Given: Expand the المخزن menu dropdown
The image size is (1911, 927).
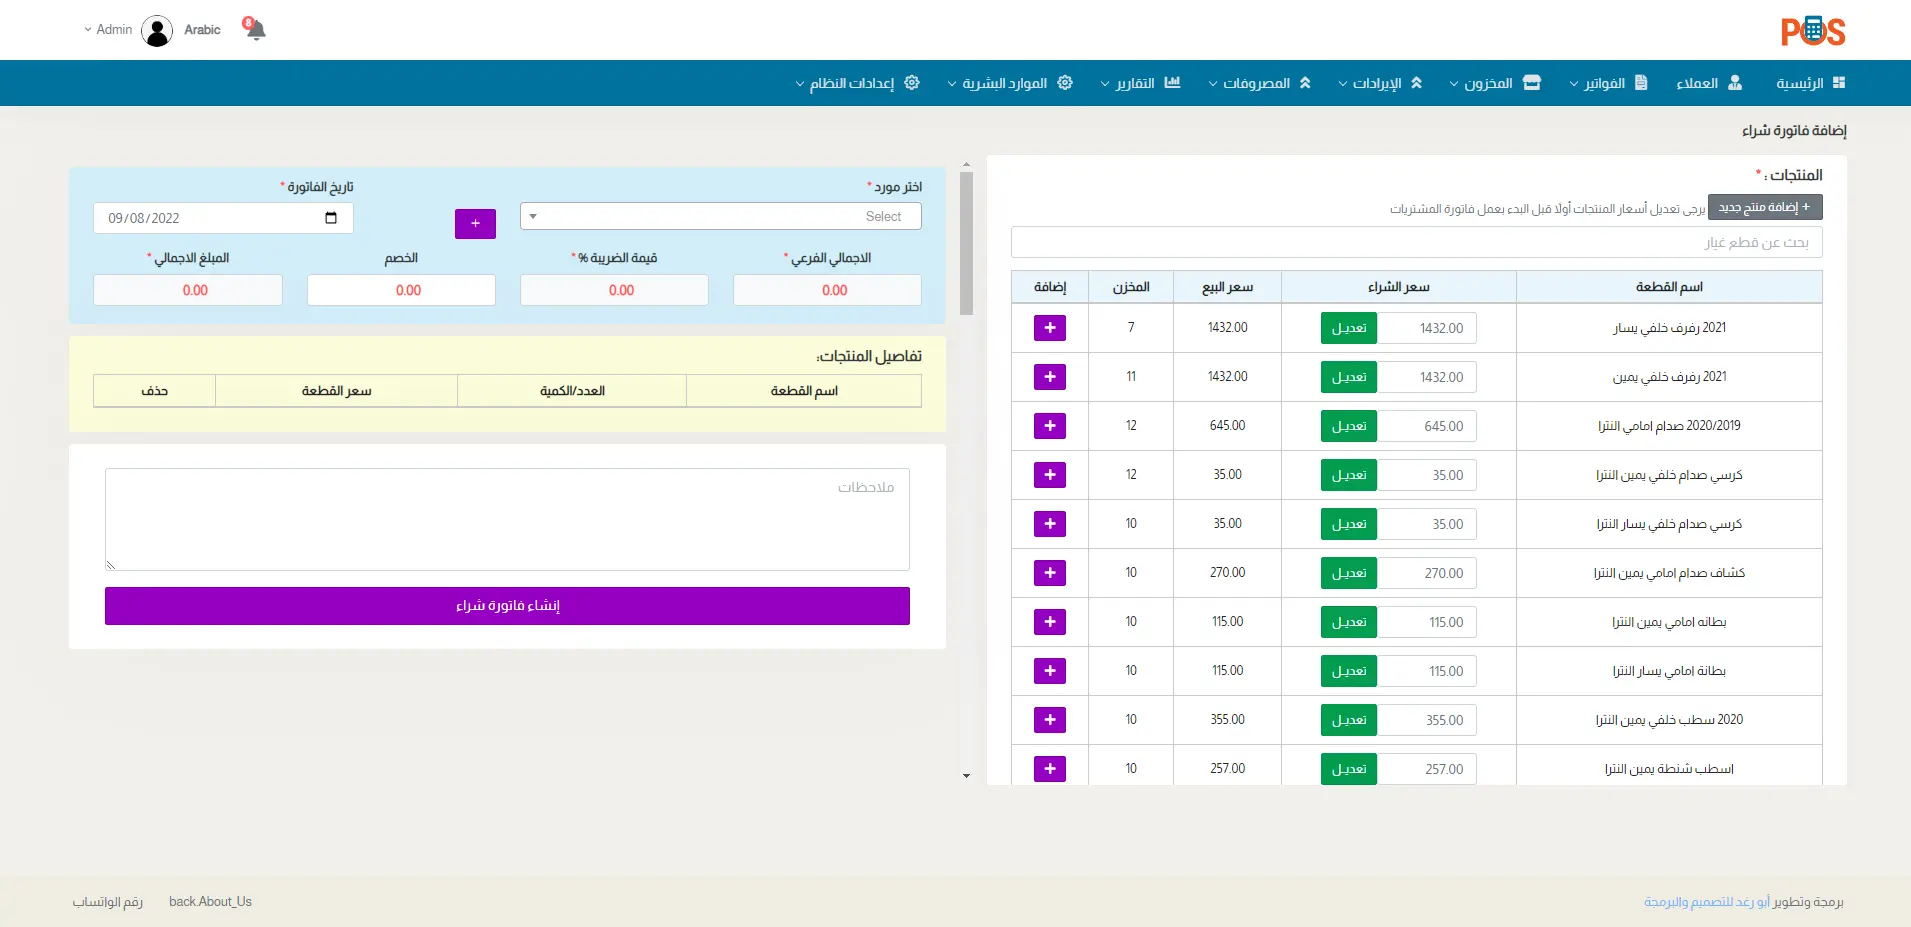Looking at the screenshot, I should pos(1495,83).
